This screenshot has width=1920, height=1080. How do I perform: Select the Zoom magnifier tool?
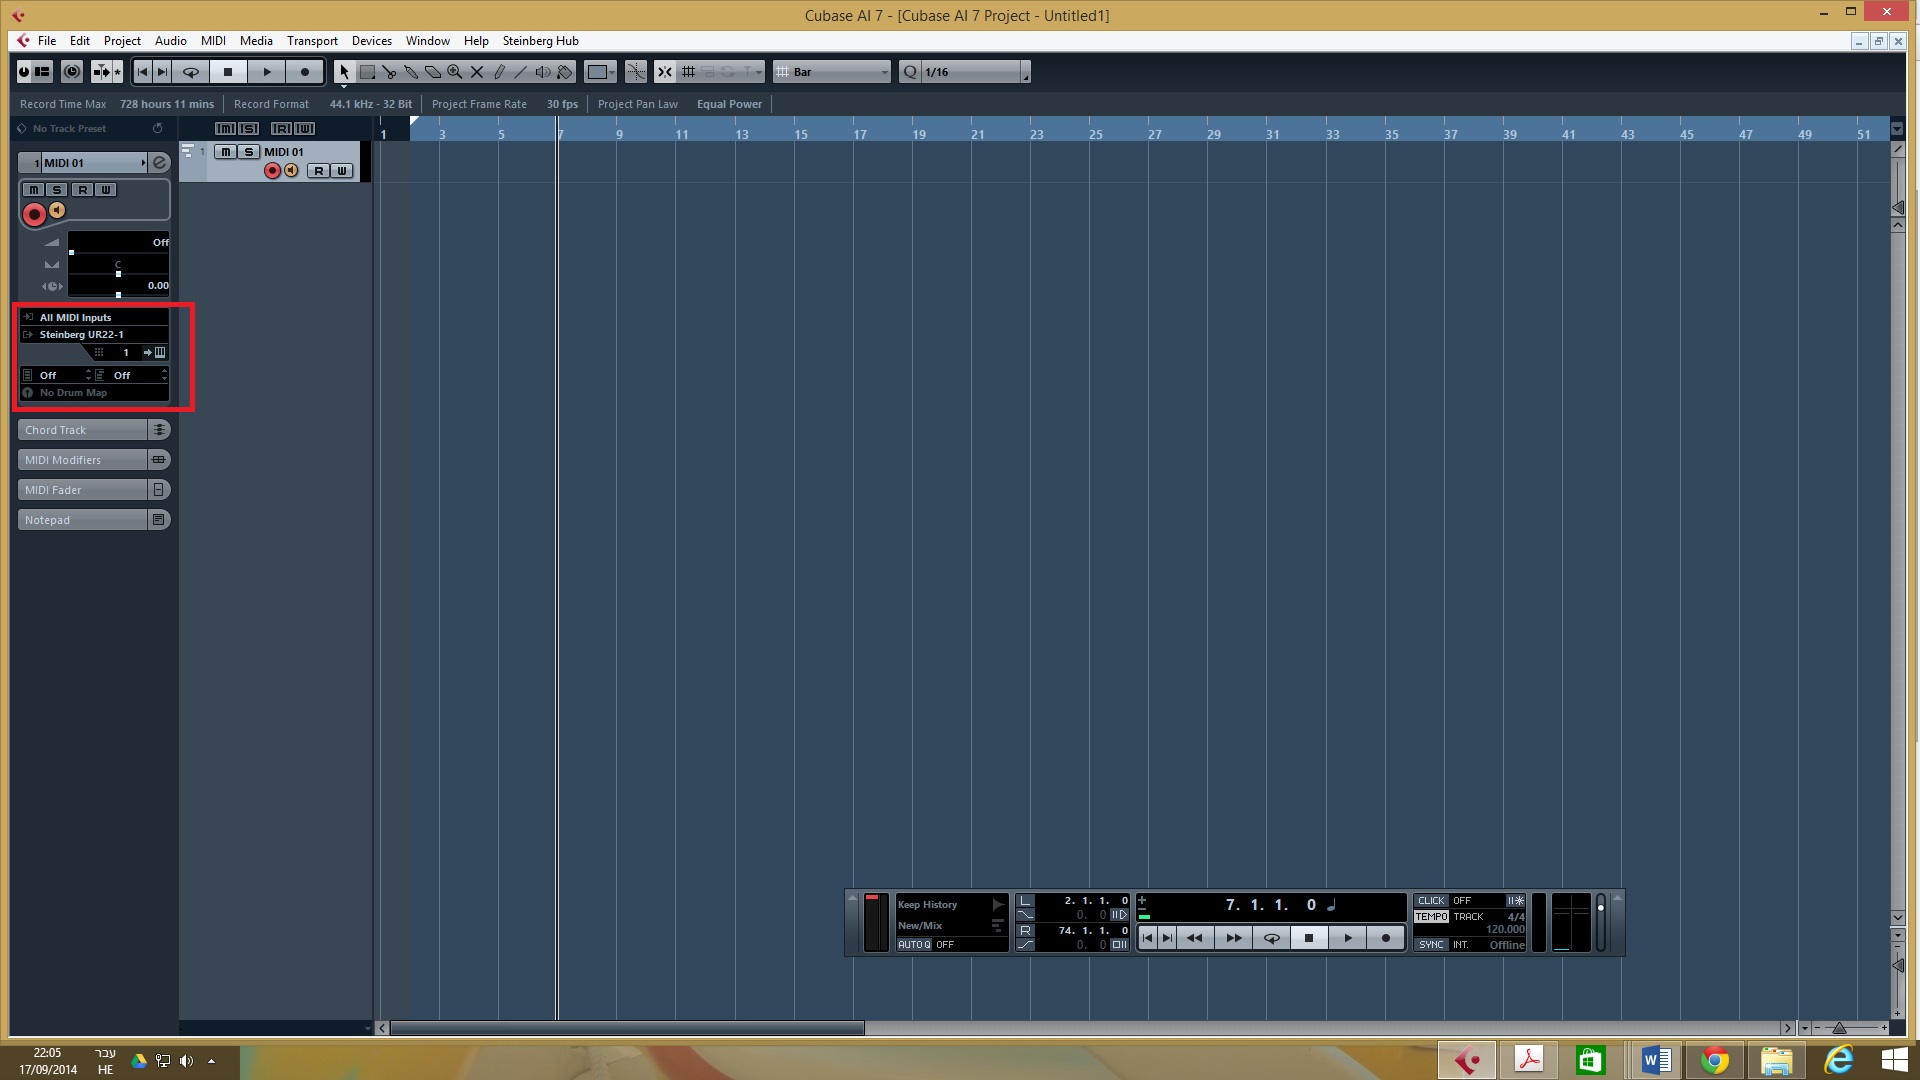[455, 72]
